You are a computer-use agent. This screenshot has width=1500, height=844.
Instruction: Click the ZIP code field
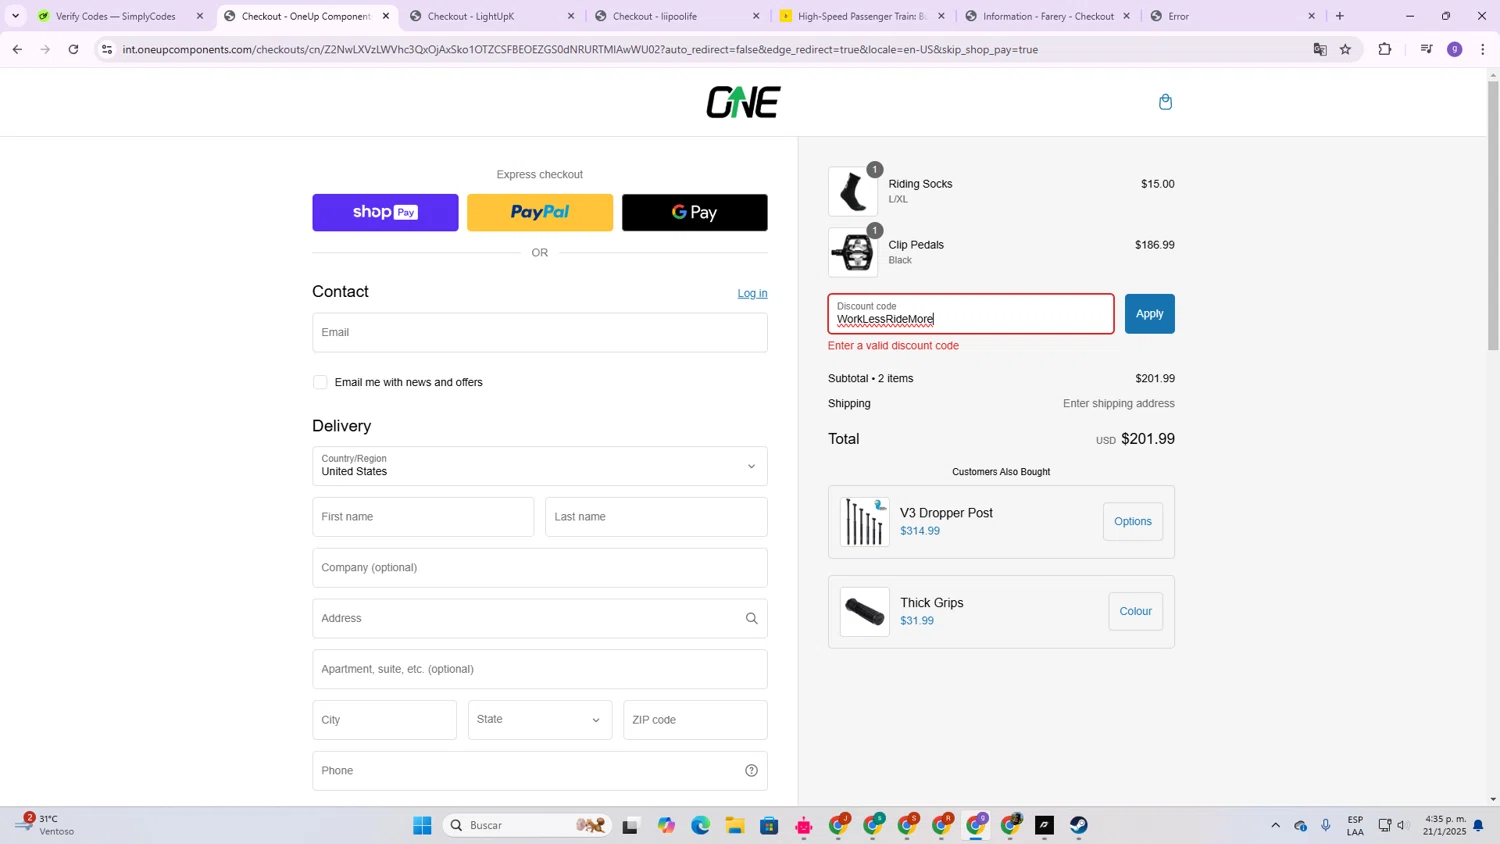tap(695, 720)
